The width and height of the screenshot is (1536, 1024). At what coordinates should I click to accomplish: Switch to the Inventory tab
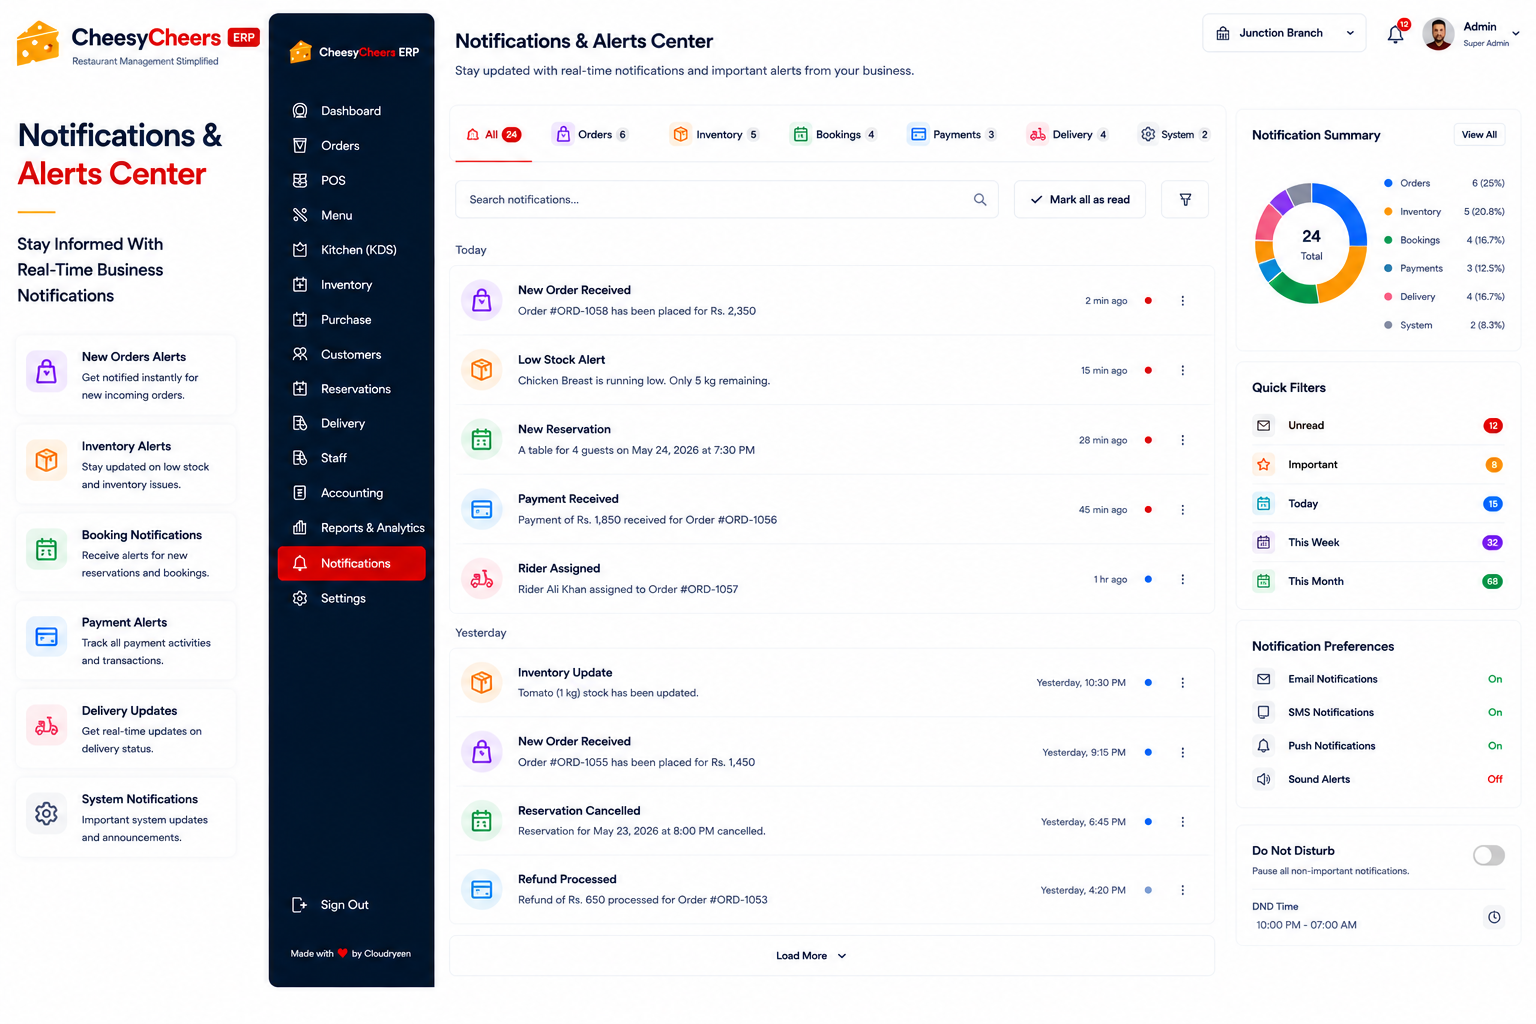click(x=715, y=135)
